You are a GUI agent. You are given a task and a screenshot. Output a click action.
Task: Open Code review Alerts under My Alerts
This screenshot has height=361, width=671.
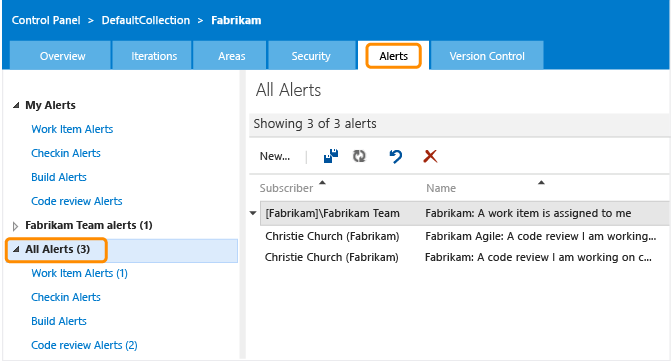coord(77,201)
